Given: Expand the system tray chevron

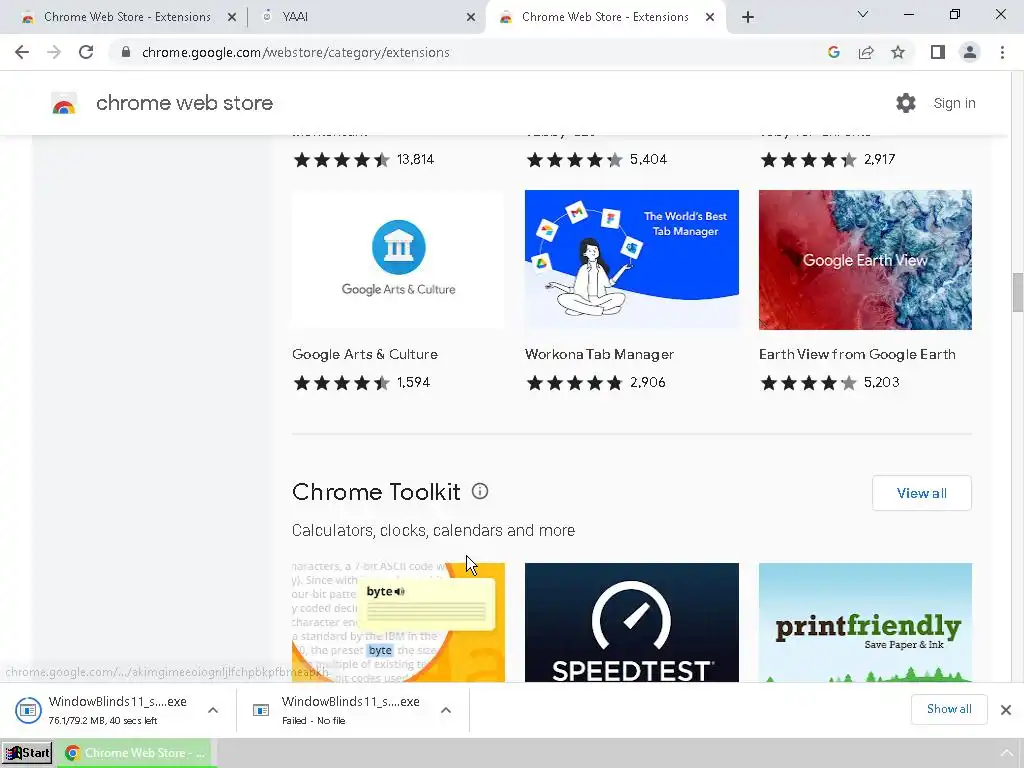Looking at the screenshot, I should click(1006, 753).
